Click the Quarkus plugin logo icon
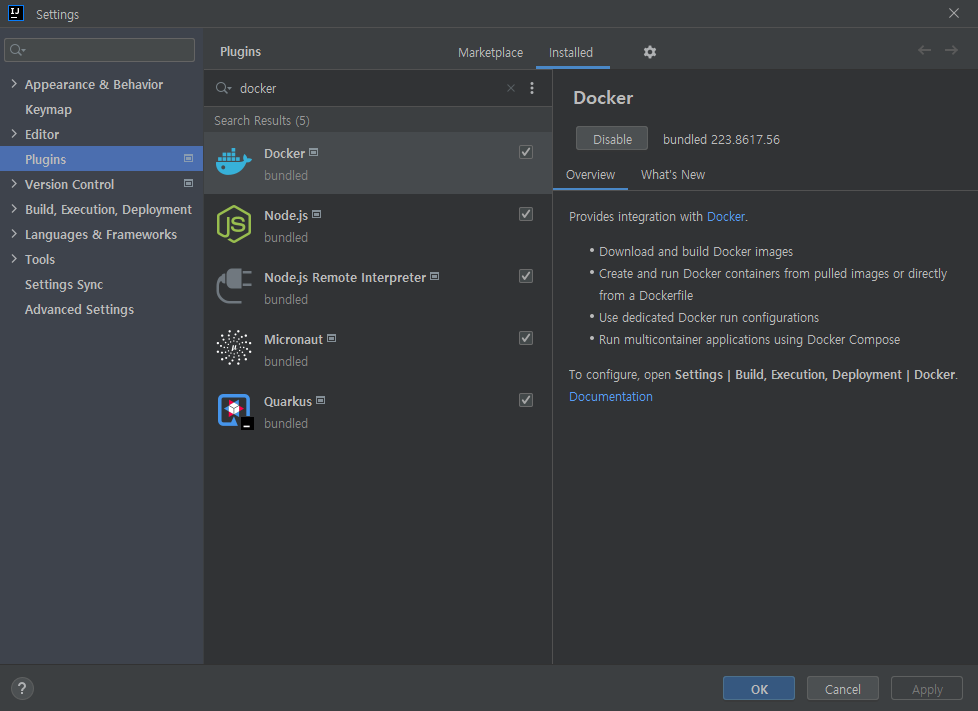Screen dimensions: 978x711 pos(235,411)
